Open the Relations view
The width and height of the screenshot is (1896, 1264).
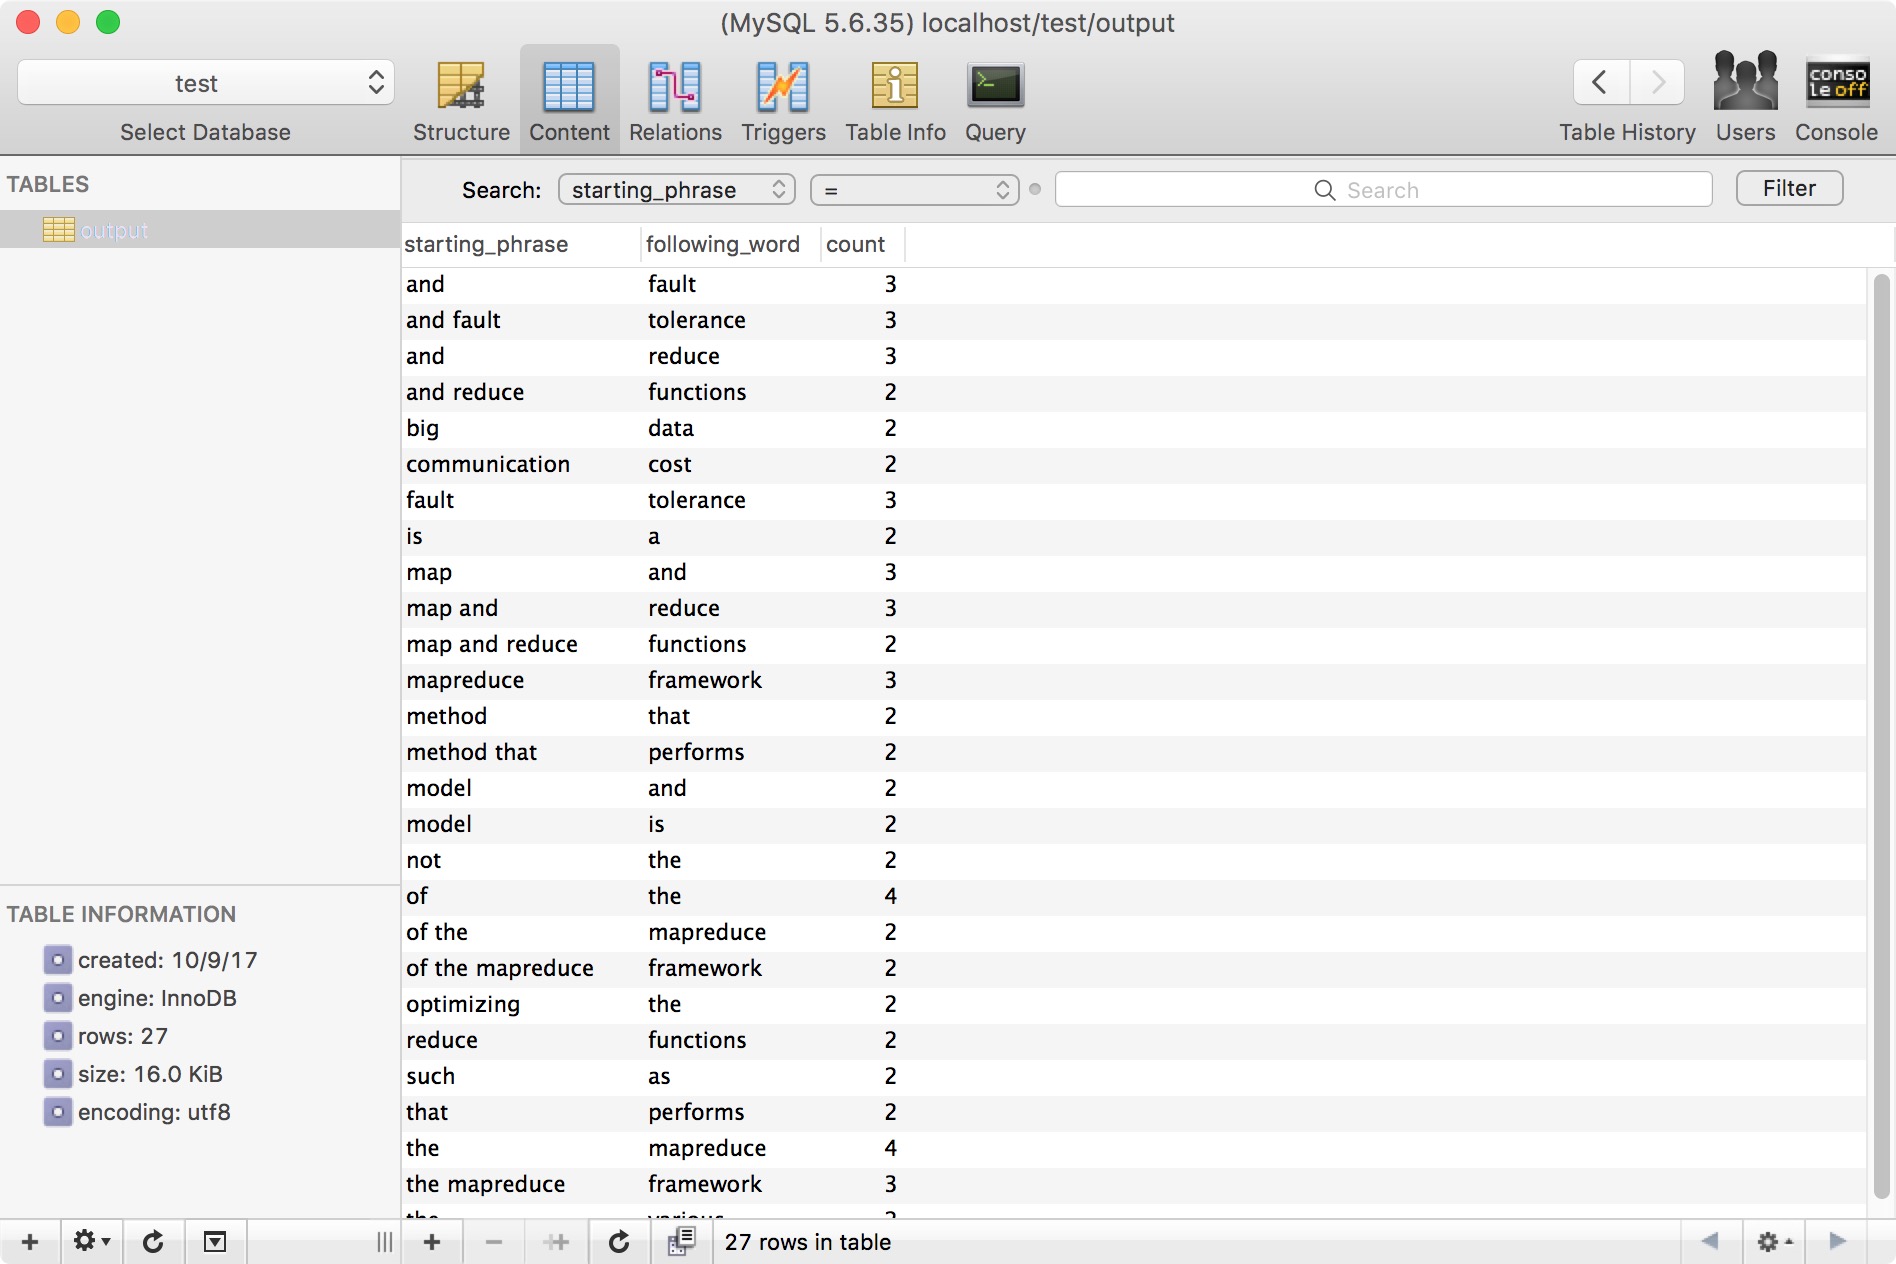coord(675,102)
